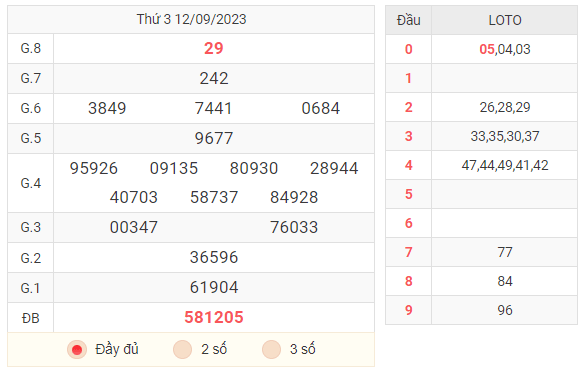The height and width of the screenshot is (374, 583).
Task: Click the red loto number 05
Action: coord(487,49)
